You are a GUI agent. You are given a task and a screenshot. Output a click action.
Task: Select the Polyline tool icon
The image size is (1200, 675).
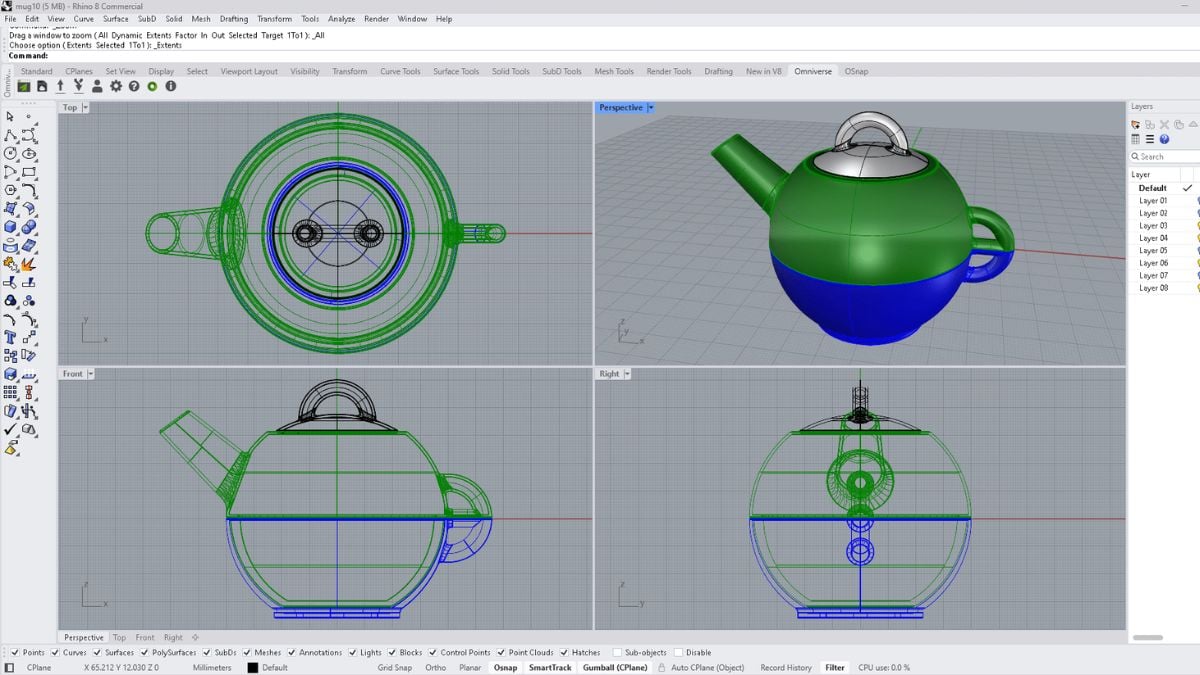[x=11, y=135]
